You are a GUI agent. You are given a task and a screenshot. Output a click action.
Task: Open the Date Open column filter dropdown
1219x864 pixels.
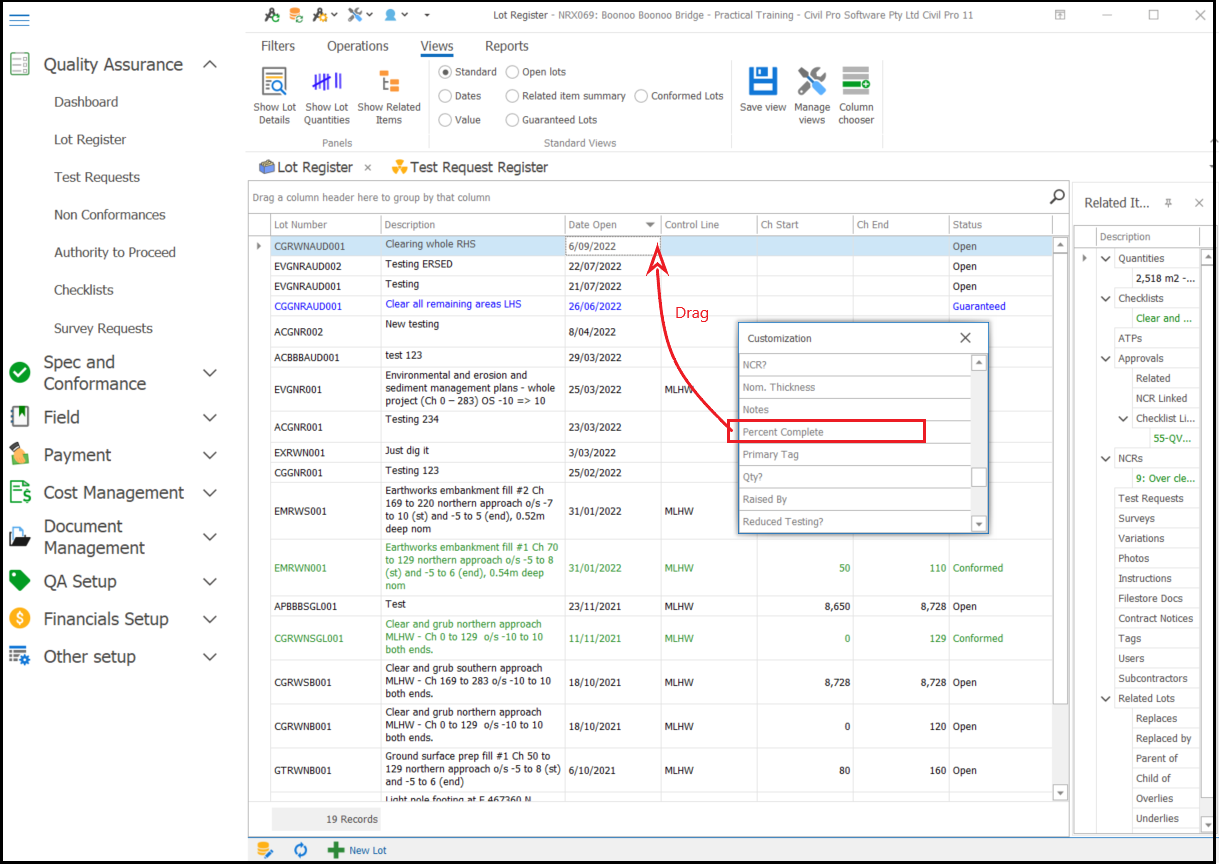(650, 225)
